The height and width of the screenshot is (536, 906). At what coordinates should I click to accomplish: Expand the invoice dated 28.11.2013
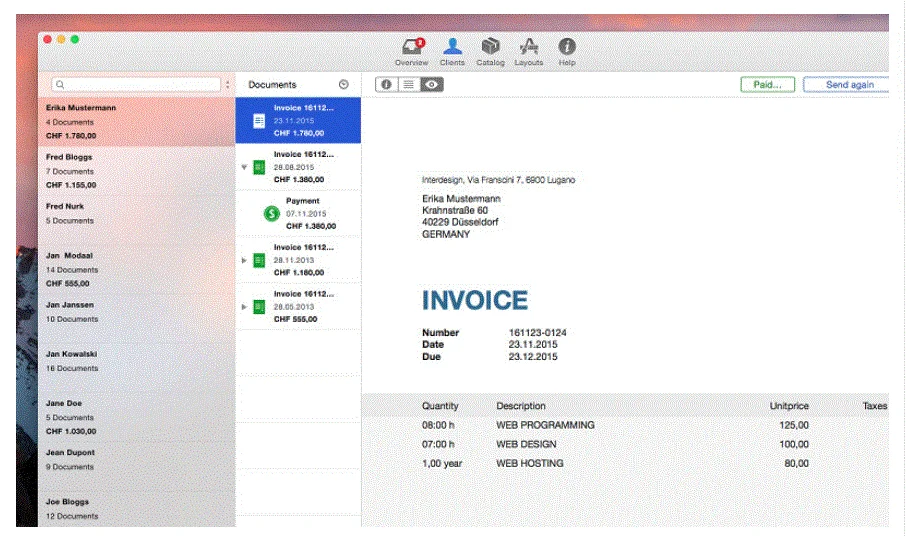coord(244,260)
